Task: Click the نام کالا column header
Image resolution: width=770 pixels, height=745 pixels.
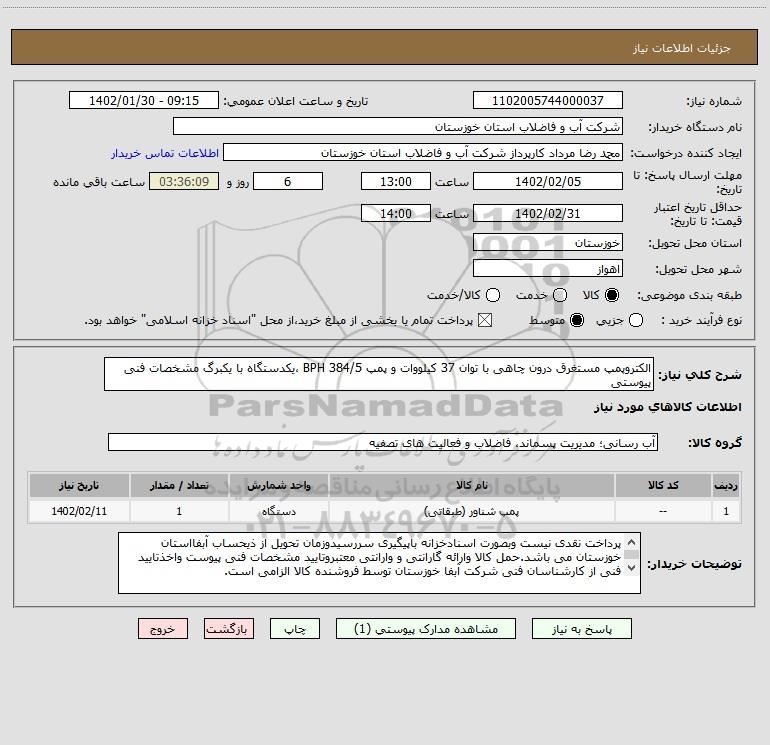Action: [x=472, y=486]
